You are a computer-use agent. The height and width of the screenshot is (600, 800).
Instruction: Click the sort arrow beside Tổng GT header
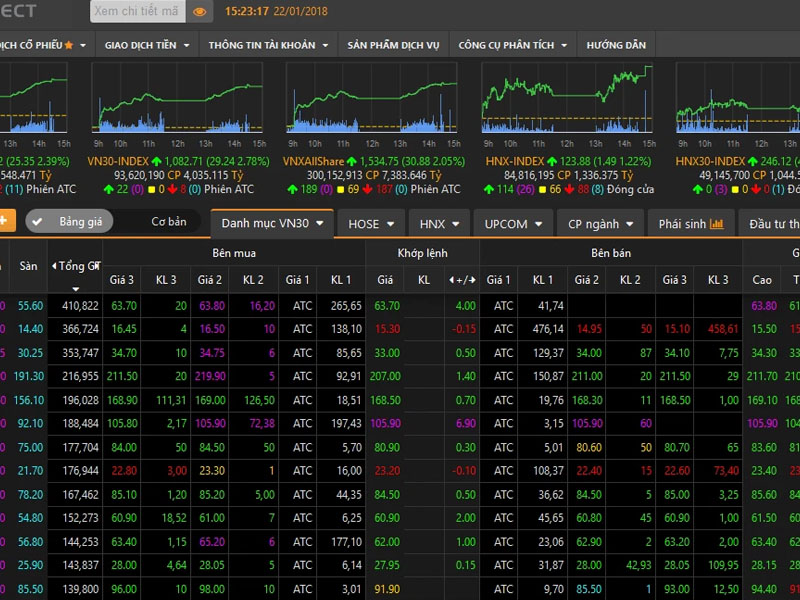pos(76,289)
